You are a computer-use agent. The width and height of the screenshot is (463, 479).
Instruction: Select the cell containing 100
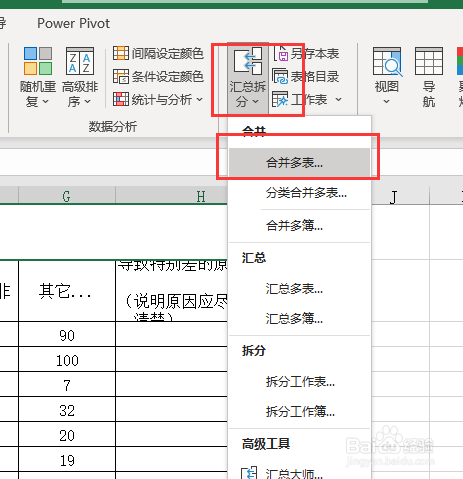(67, 359)
